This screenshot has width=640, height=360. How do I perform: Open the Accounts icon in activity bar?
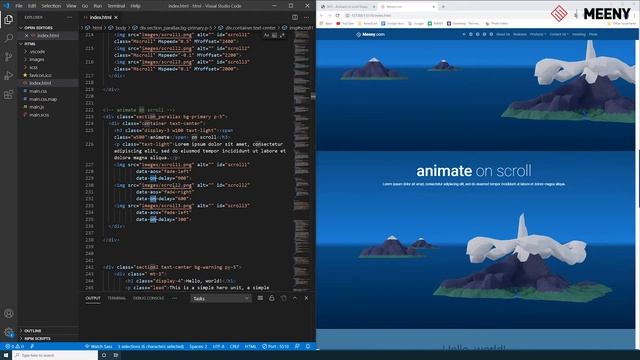coord(9,313)
